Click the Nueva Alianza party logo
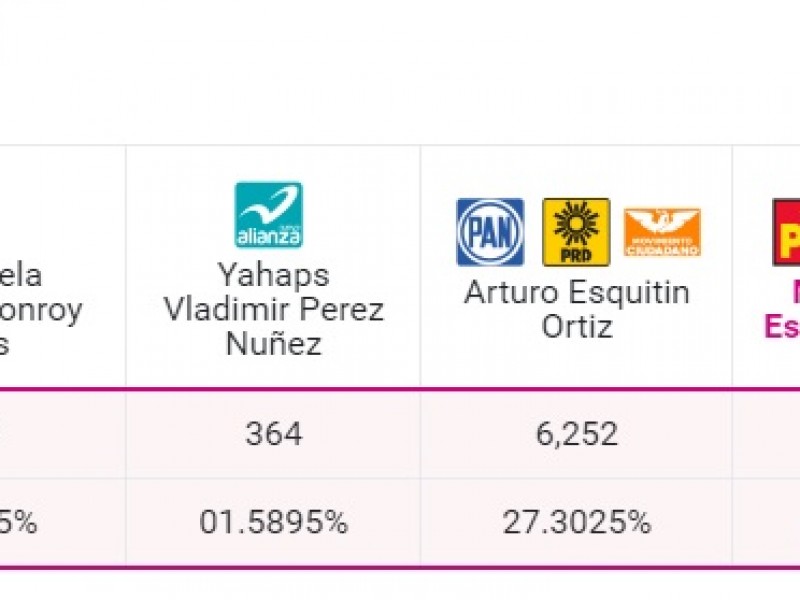800x600 pixels. click(268, 214)
